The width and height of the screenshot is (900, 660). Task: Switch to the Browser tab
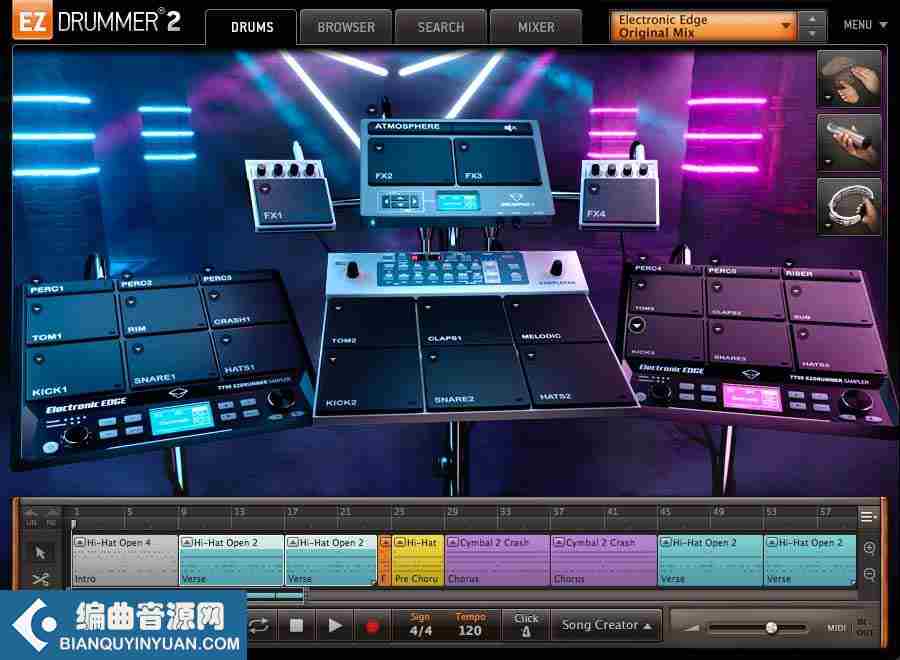[x=346, y=27]
